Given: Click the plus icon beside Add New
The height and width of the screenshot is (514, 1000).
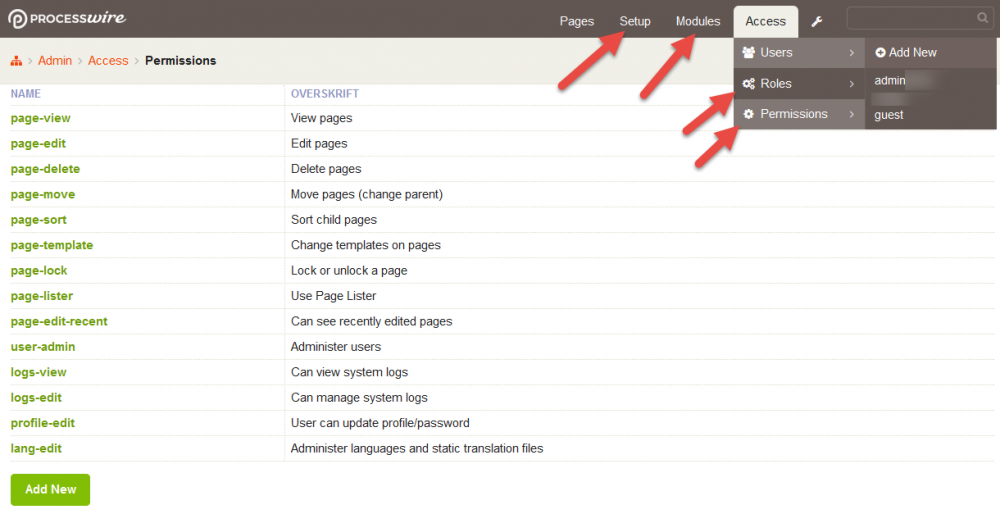Looking at the screenshot, I should click(x=880, y=53).
